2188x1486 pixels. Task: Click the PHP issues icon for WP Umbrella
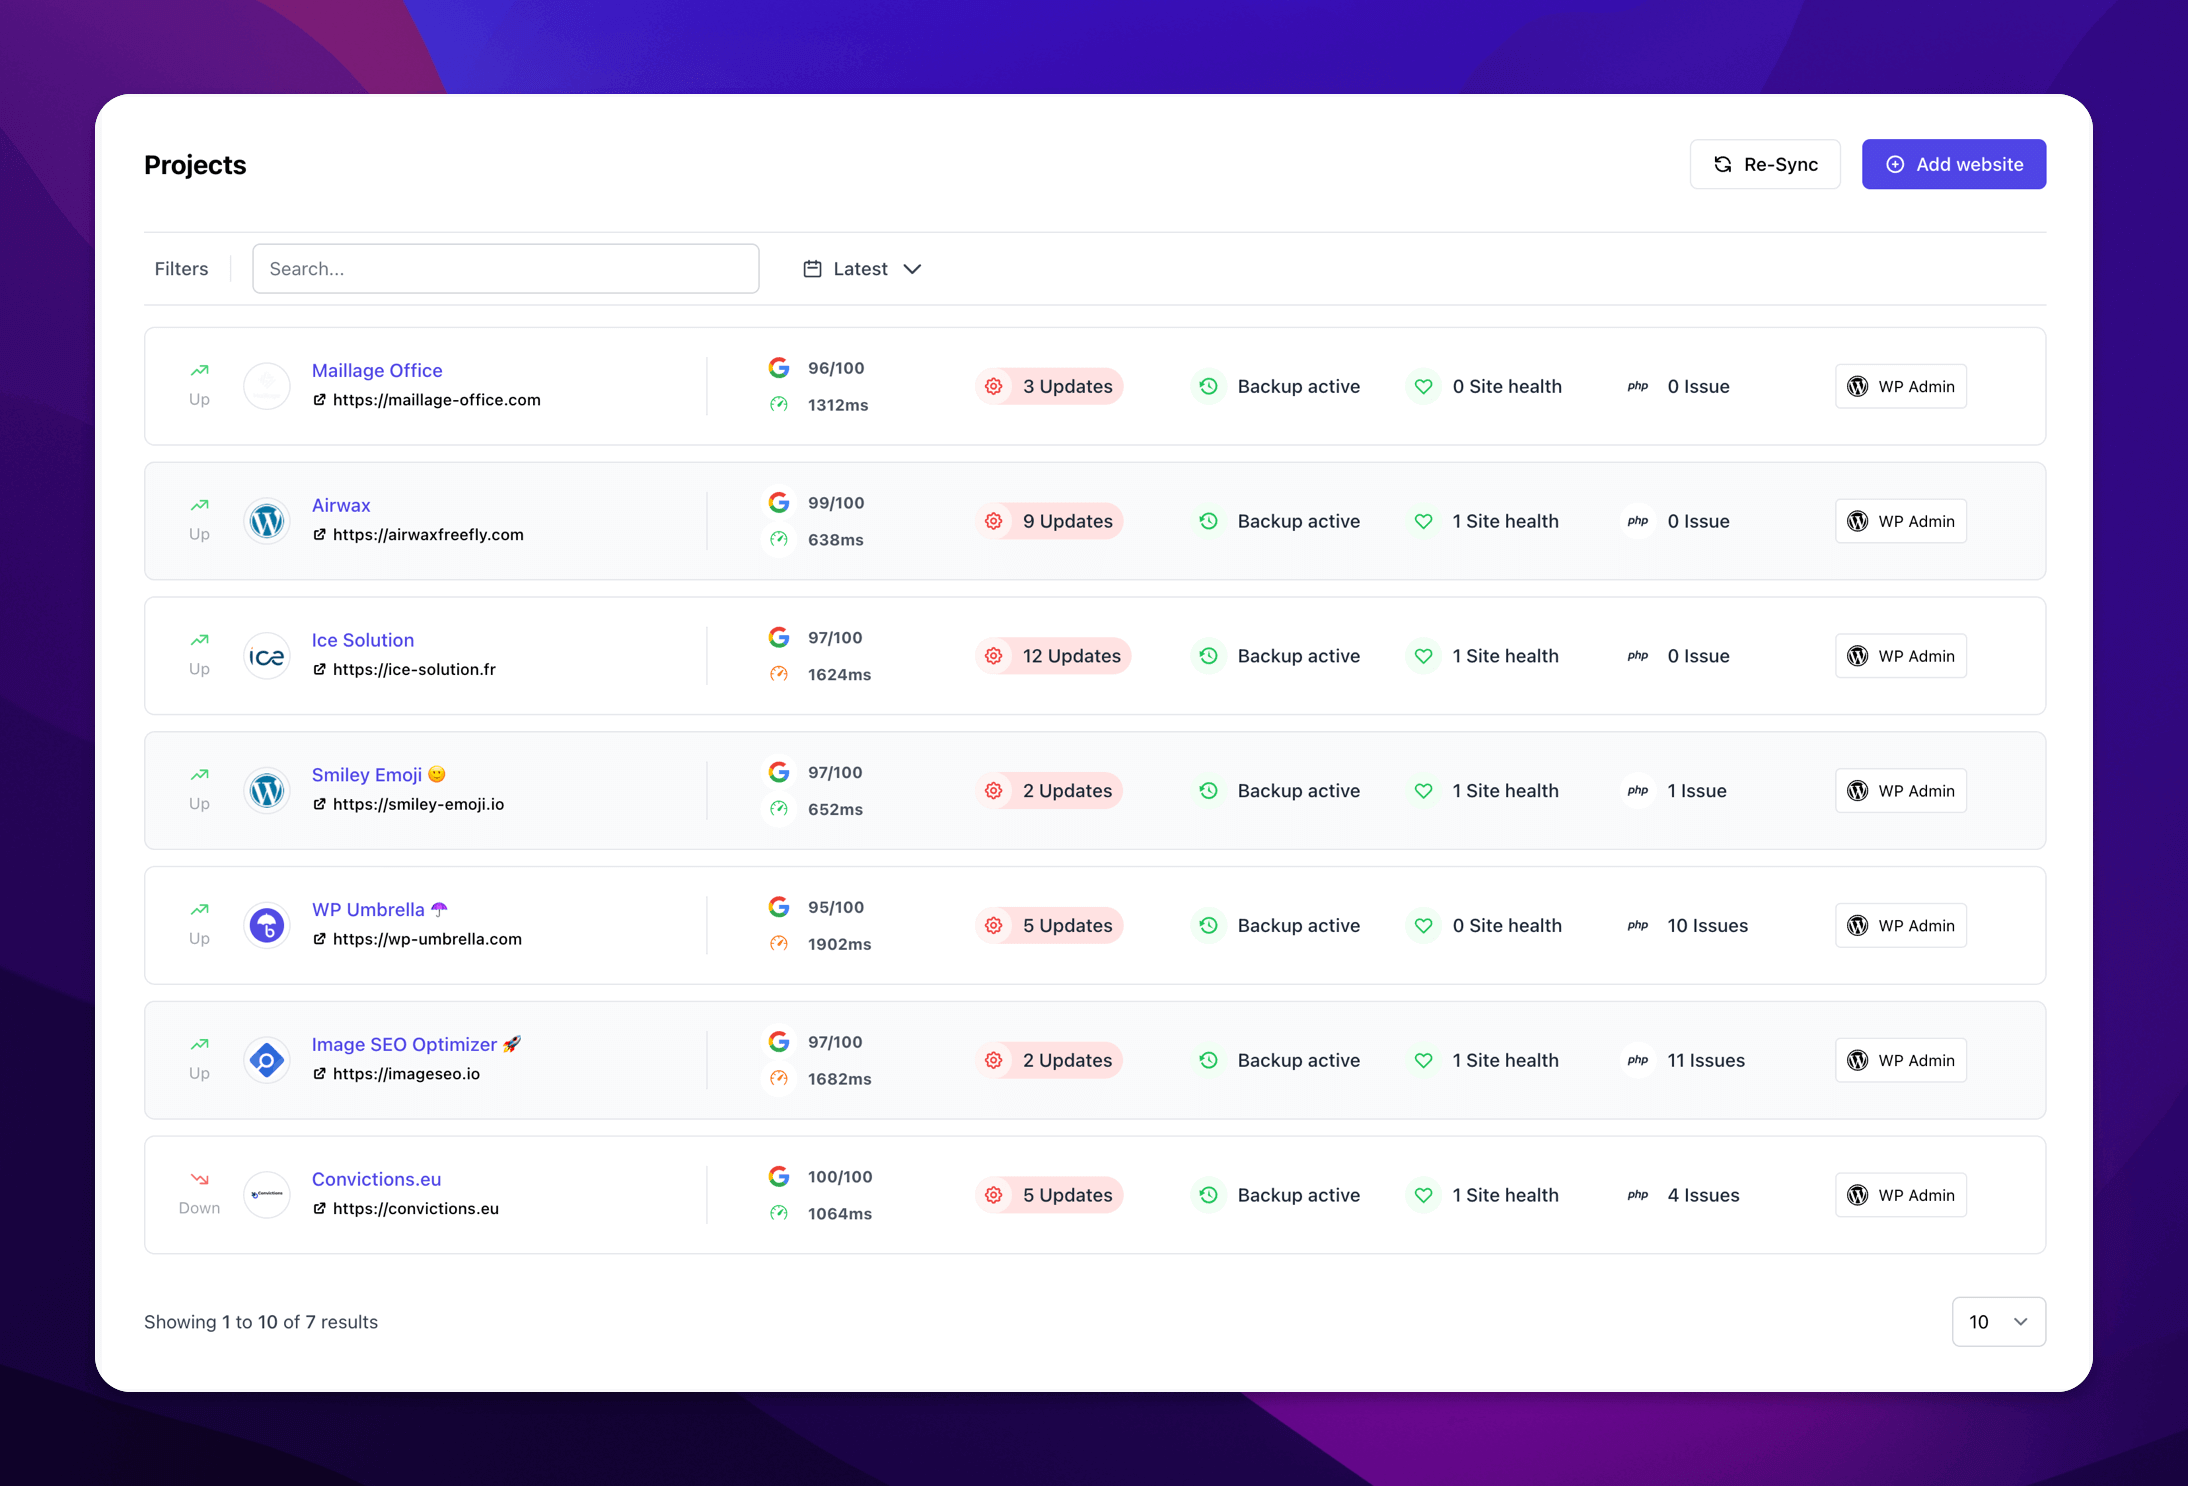1638,925
